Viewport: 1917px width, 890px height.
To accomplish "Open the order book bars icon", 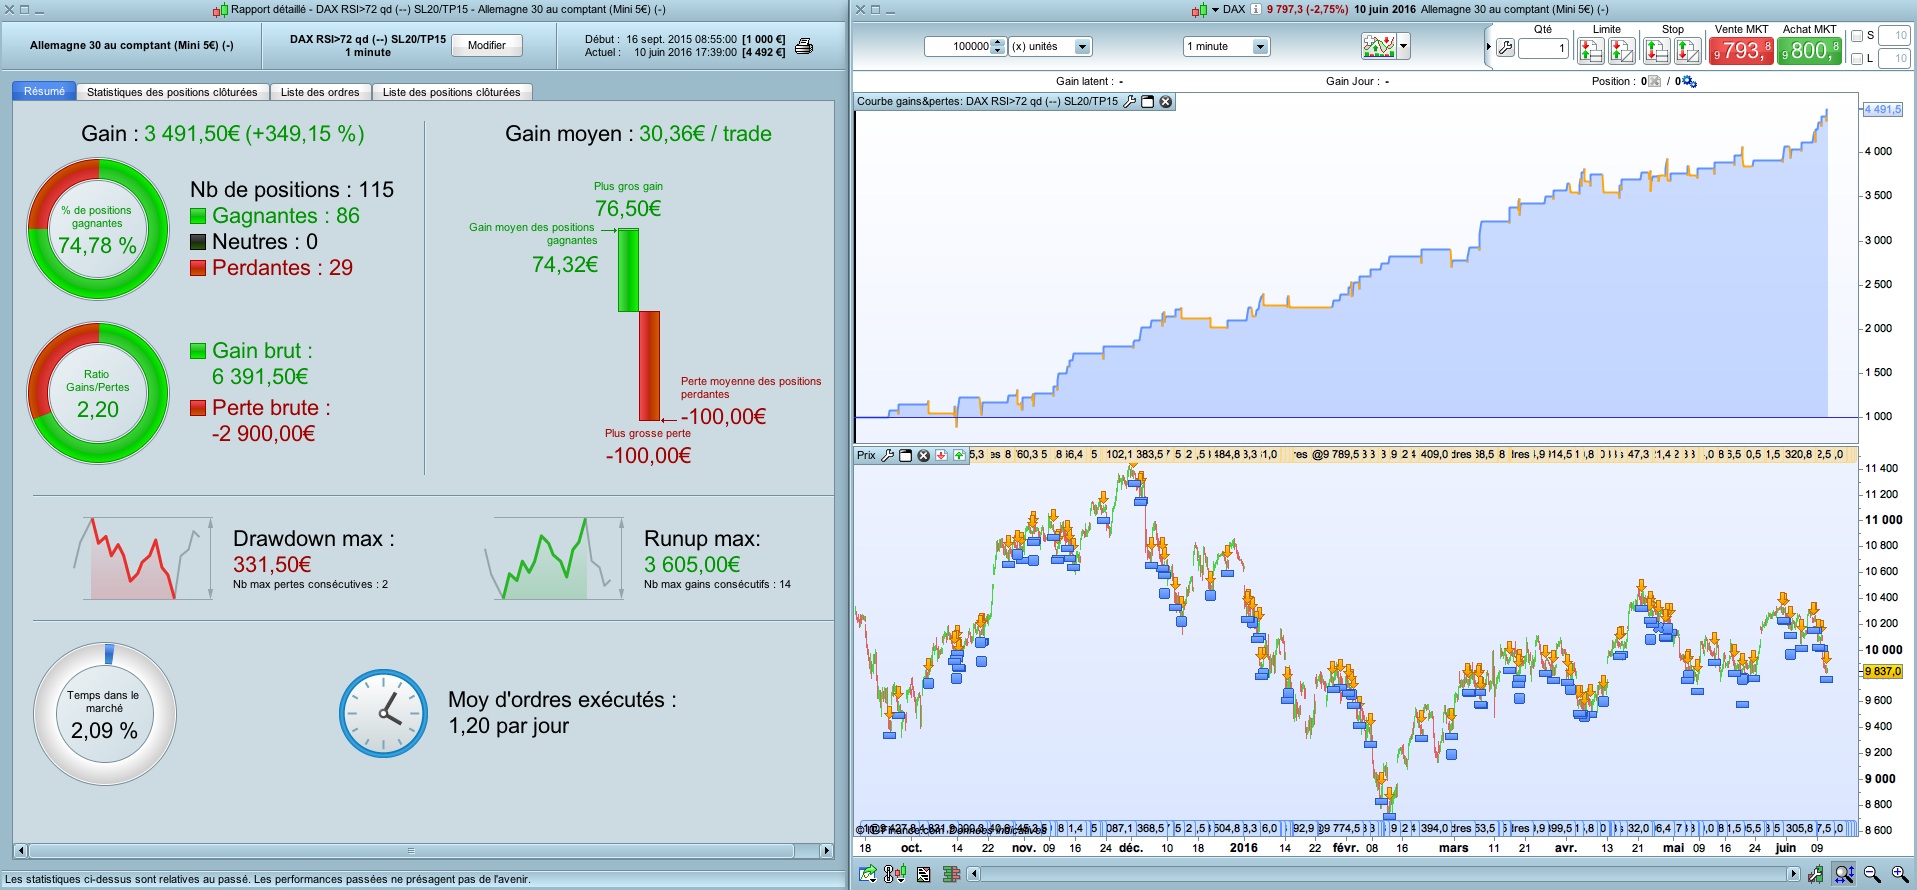I will pos(952,874).
